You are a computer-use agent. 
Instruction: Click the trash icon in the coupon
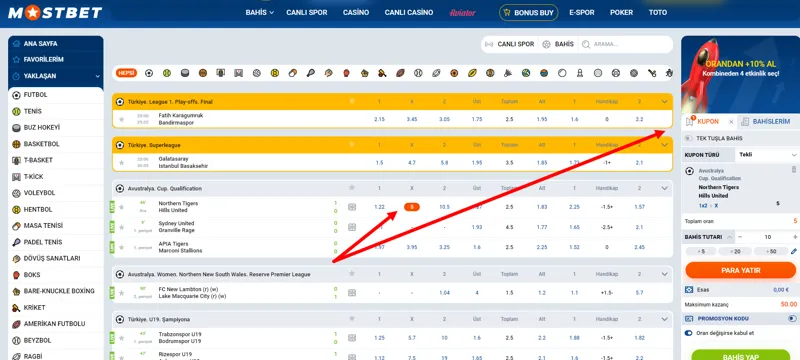click(x=793, y=170)
